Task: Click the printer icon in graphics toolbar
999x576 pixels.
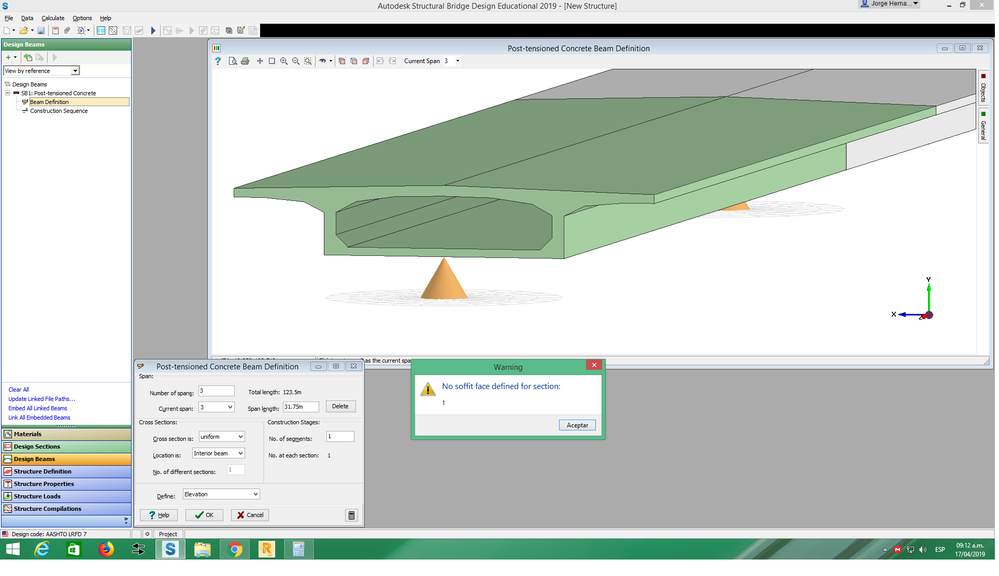Action: click(245, 61)
